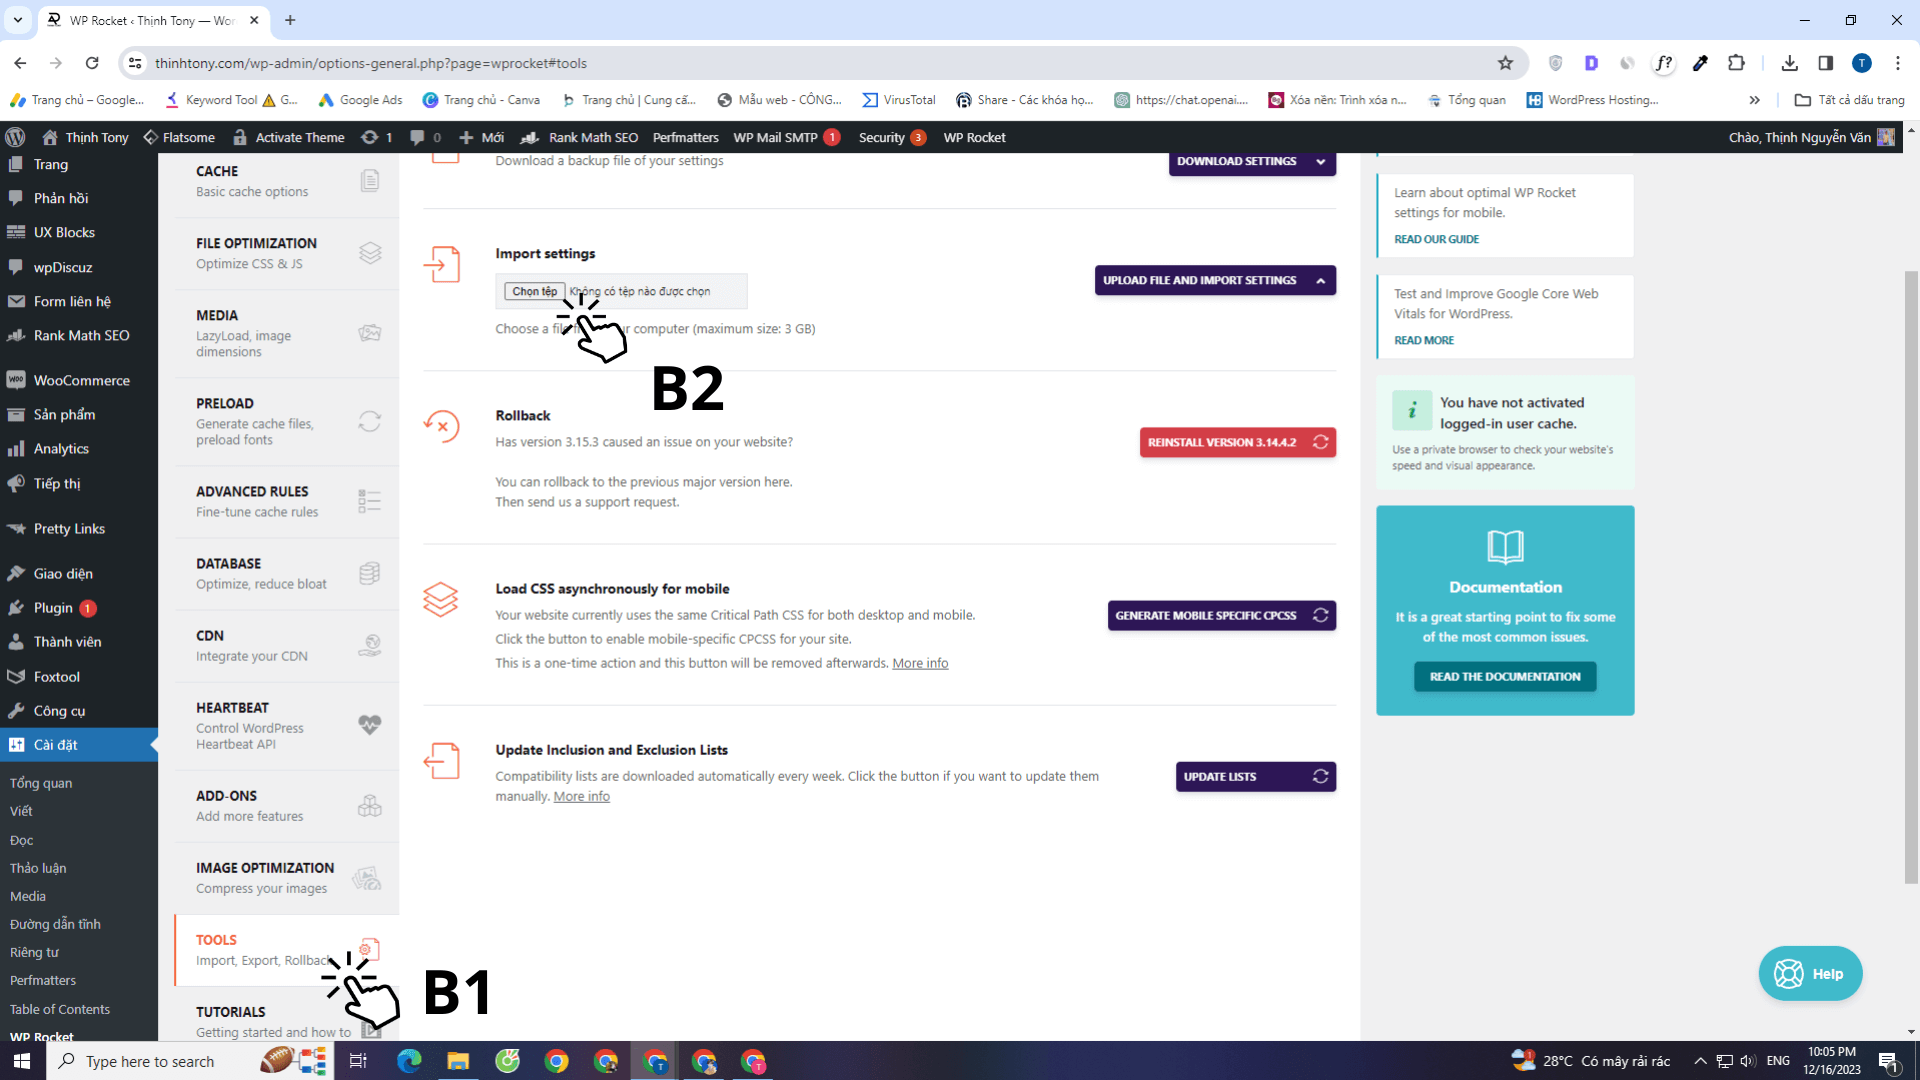Image resolution: width=1920 pixels, height=1080 pixels.
Task: Open the Database optimization icon
Action: click(x=370, y=573)
